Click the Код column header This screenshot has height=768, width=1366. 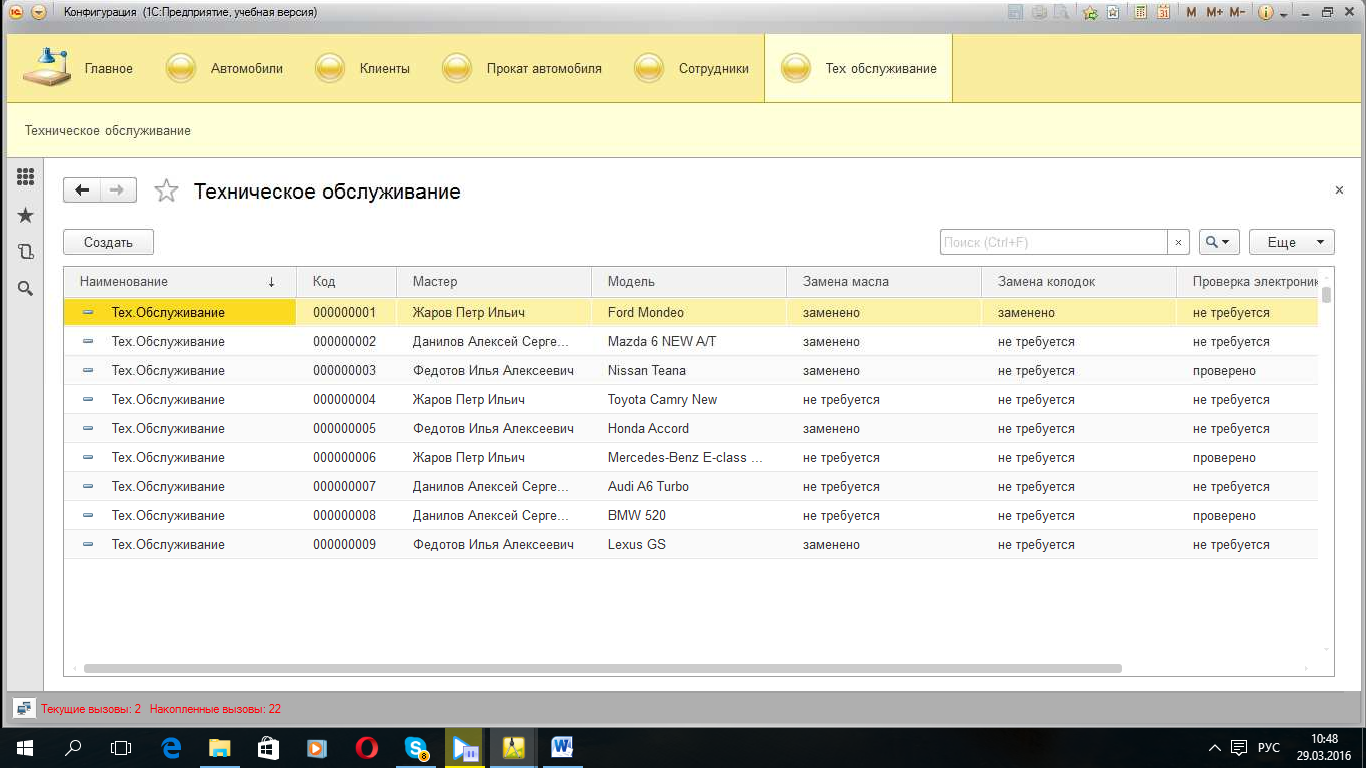coord(347,282)
